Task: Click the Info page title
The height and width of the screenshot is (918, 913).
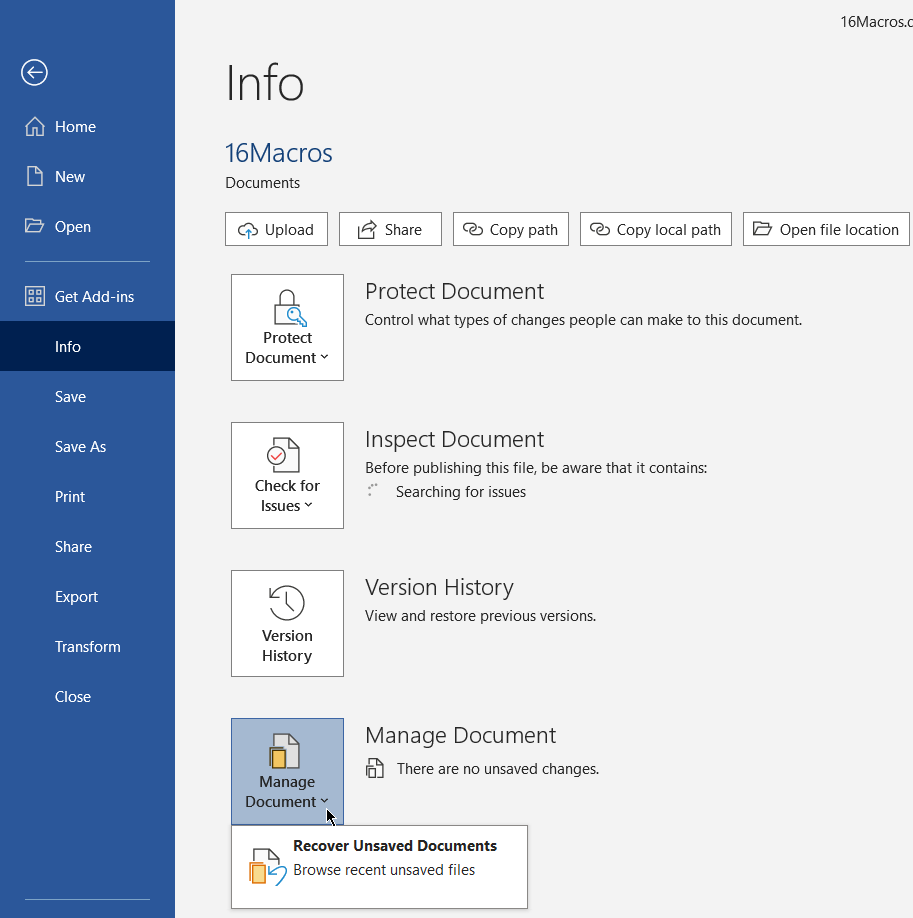Action: click(265, 83)
